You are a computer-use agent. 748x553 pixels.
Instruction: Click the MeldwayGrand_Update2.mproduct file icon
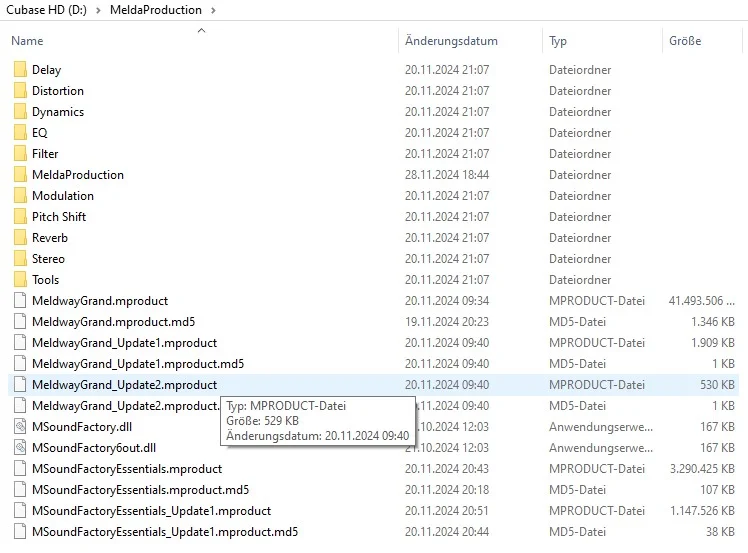coord(20,385)
